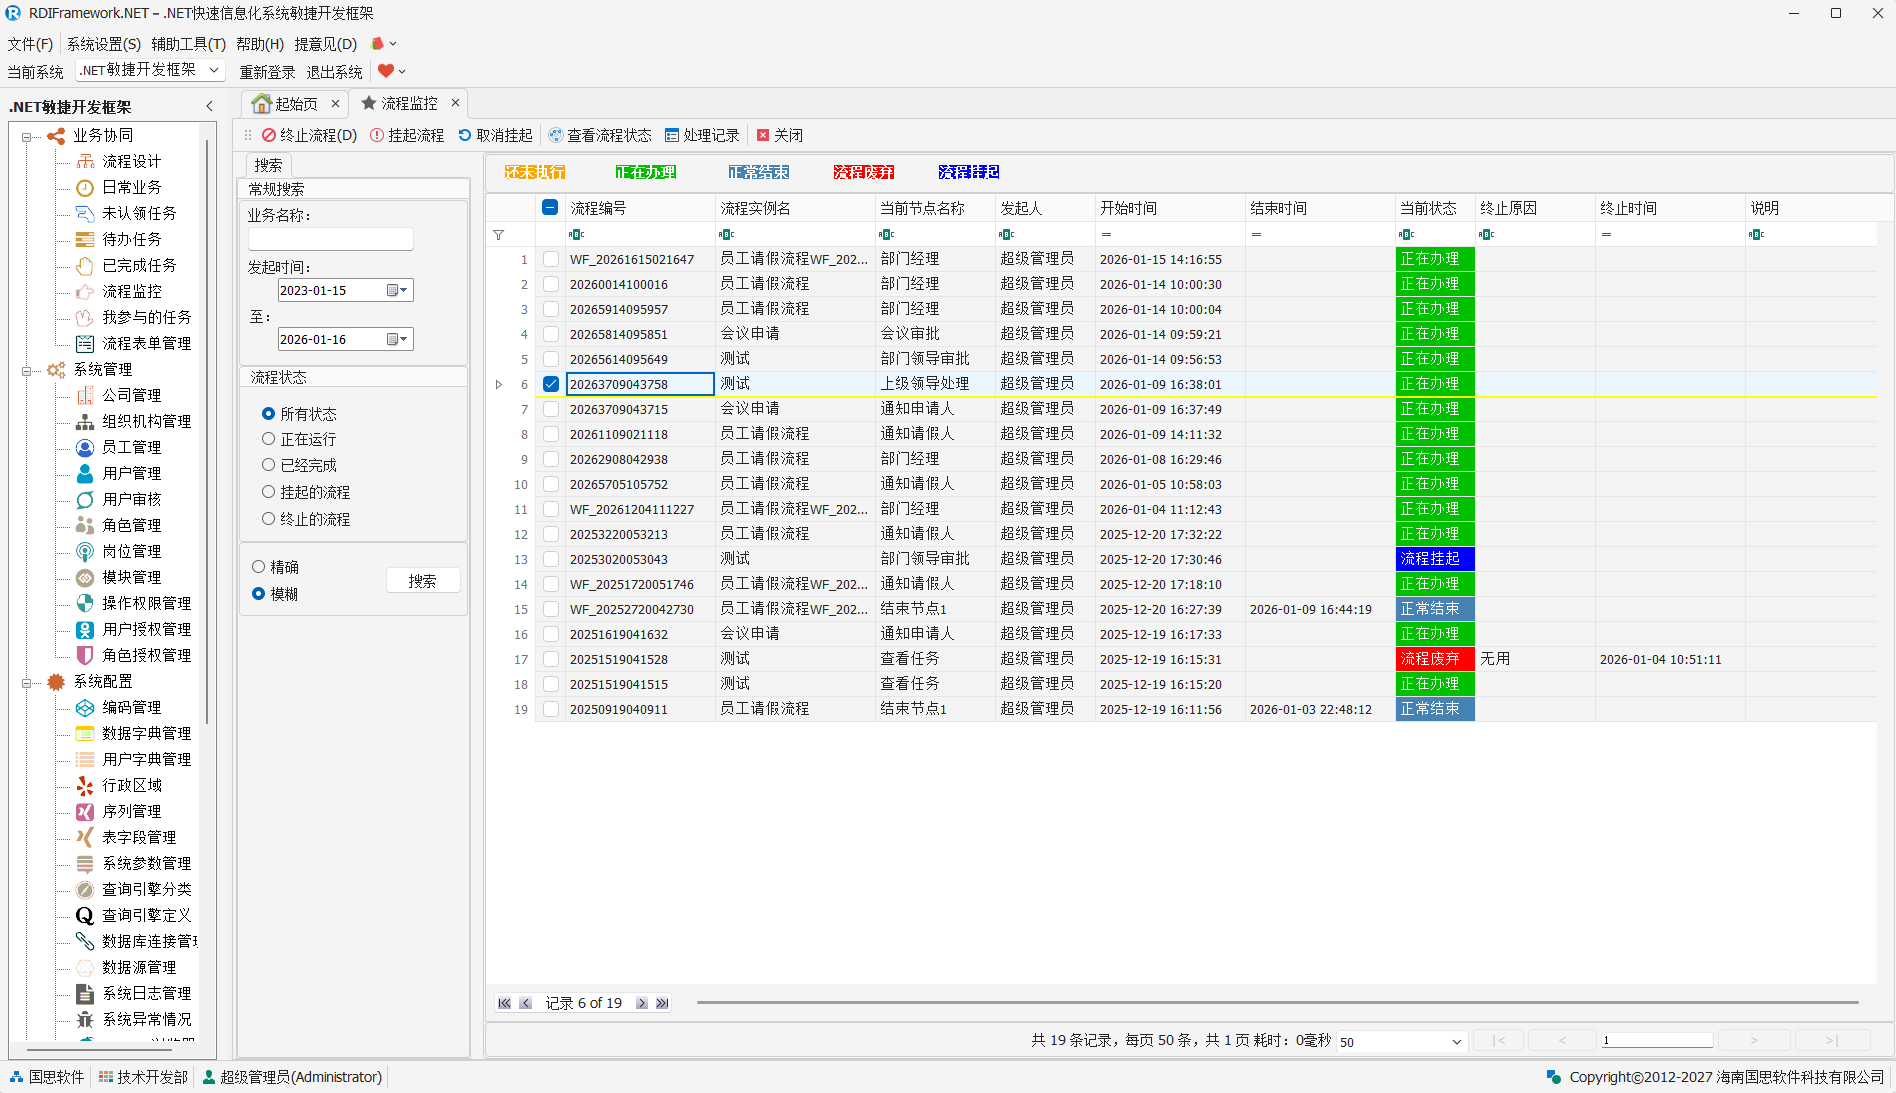The height and width of the screenshot is (1093, 1896).
Task: Open the 系统设置(S) menu
Action: coord(103,44)
